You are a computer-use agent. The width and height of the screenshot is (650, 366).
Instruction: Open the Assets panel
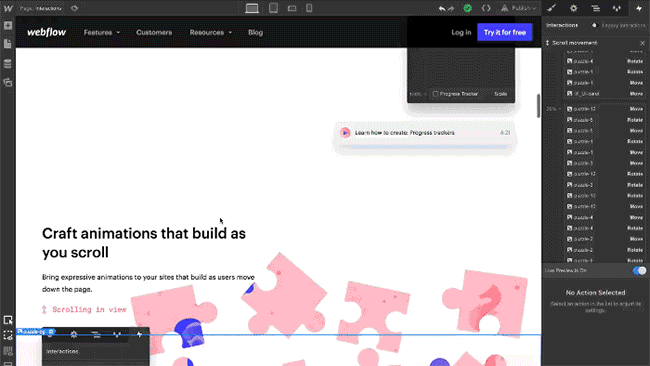(8, 82)
